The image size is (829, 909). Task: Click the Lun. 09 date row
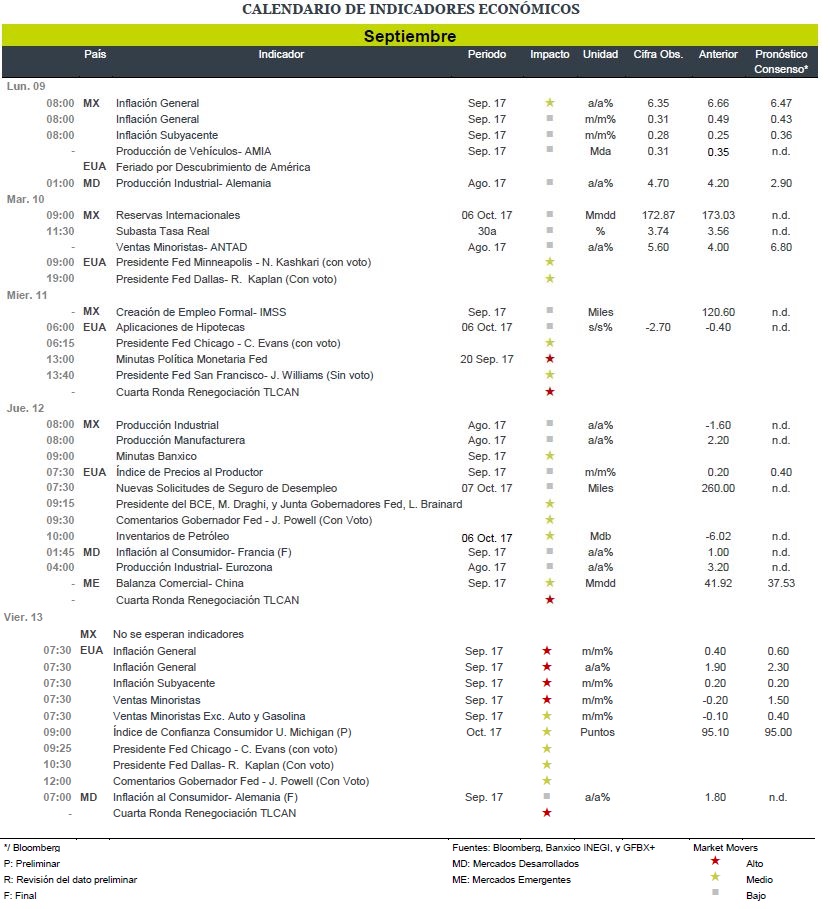click(26, 86)
